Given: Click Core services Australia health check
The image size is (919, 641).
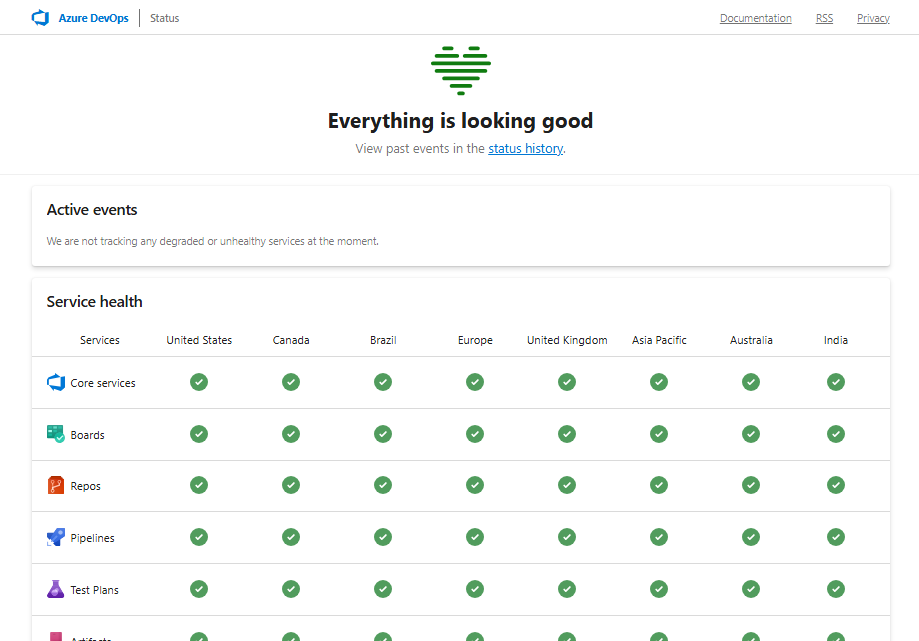Looking at the screenshot, I should pos(751,382).
